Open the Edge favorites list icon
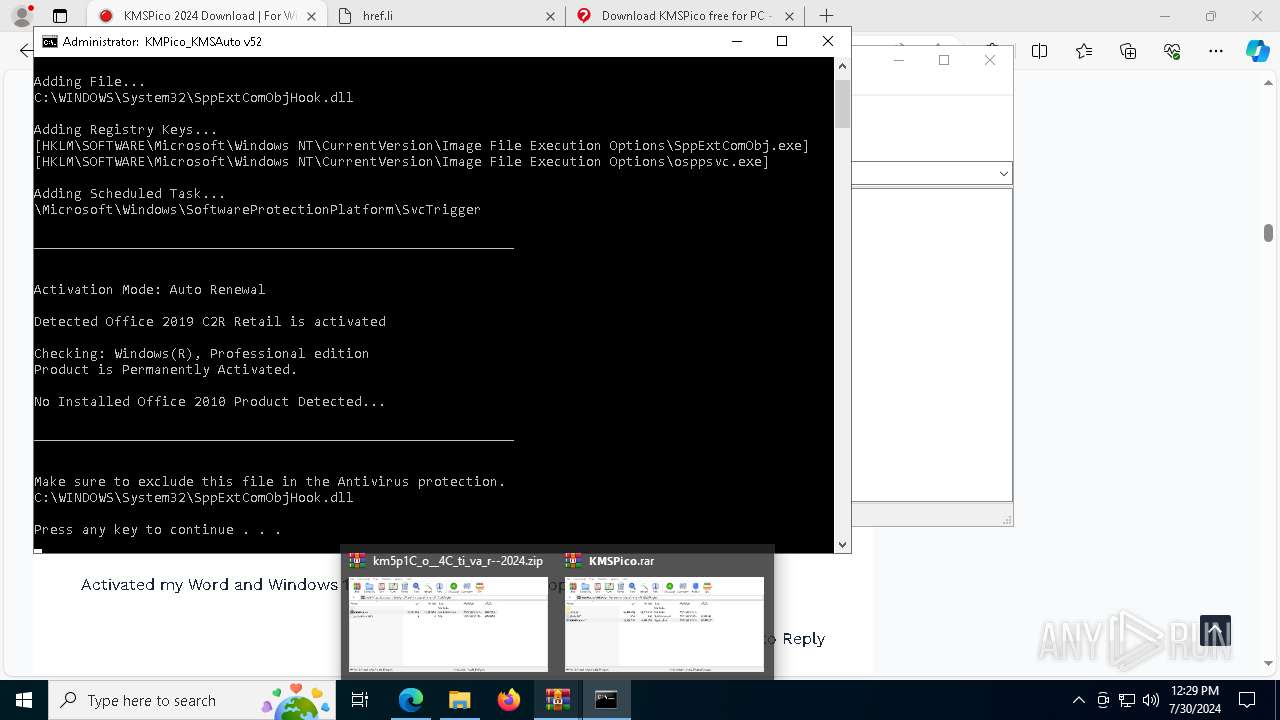Screen dimensions: 1280x720 click(x=1084, y=51)
